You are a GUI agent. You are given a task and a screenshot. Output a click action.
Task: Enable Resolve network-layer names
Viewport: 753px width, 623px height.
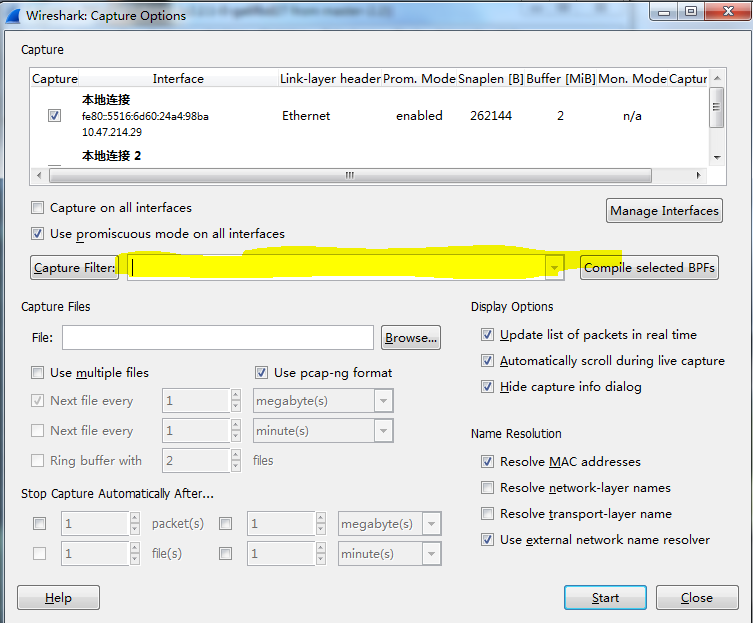487,488
